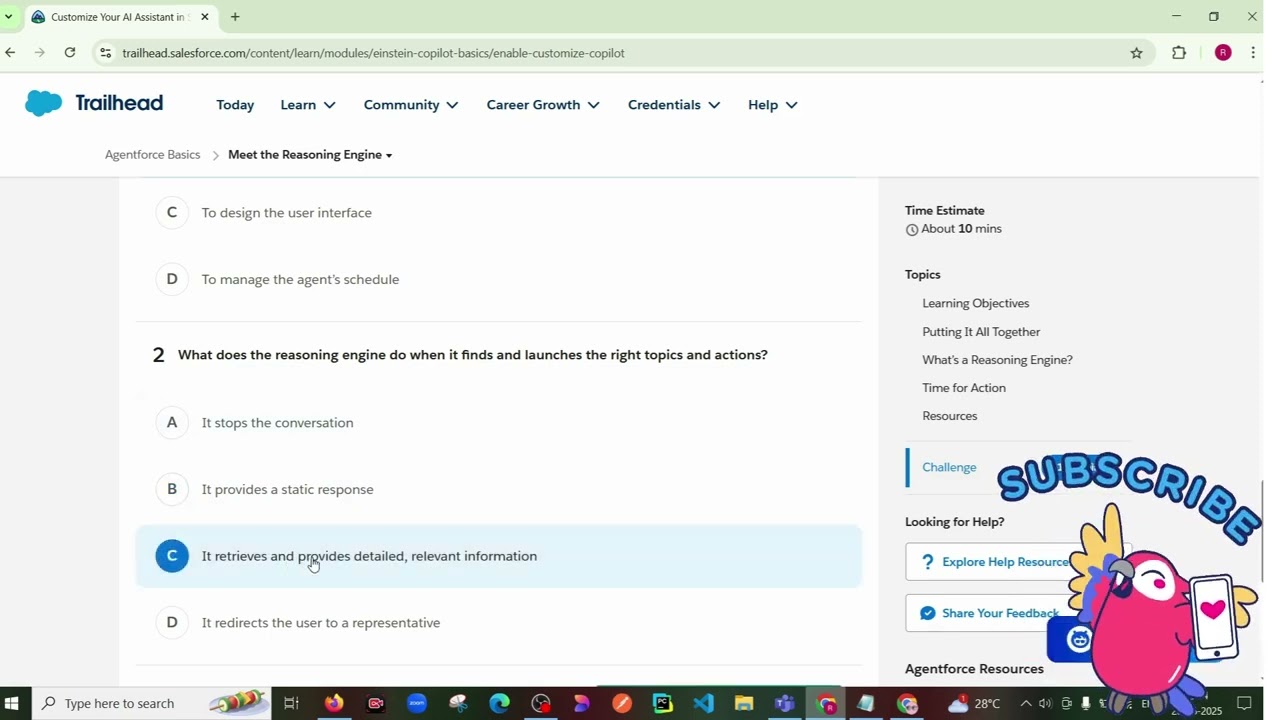Open the tab search dropdown arrow
Image resolution: width=1280 pixels, height=720 pixels.
[9, 17]
